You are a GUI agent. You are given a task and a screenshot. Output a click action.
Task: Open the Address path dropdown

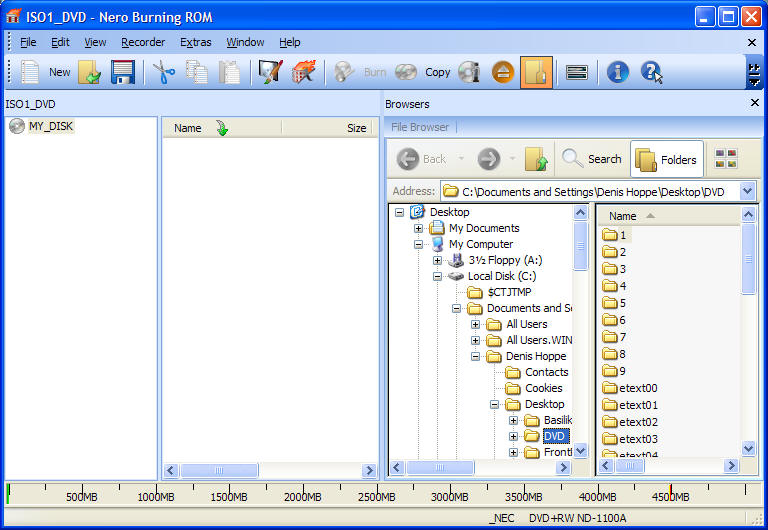(747, 191)
